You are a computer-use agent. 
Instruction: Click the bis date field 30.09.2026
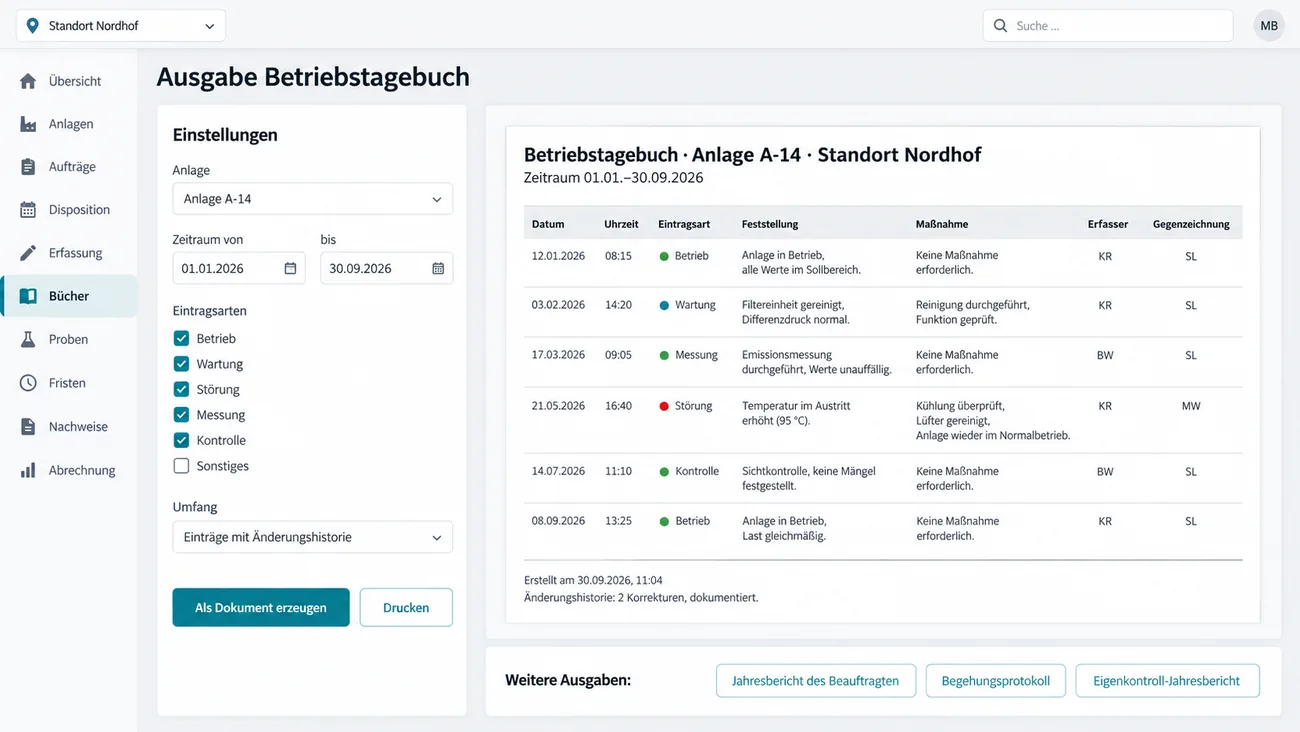pos(386,268)
